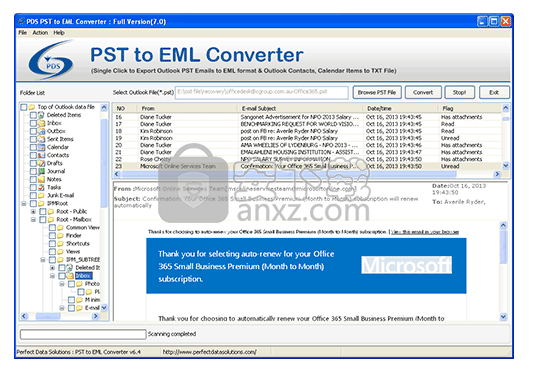Open the Action menu

[40, 33]
